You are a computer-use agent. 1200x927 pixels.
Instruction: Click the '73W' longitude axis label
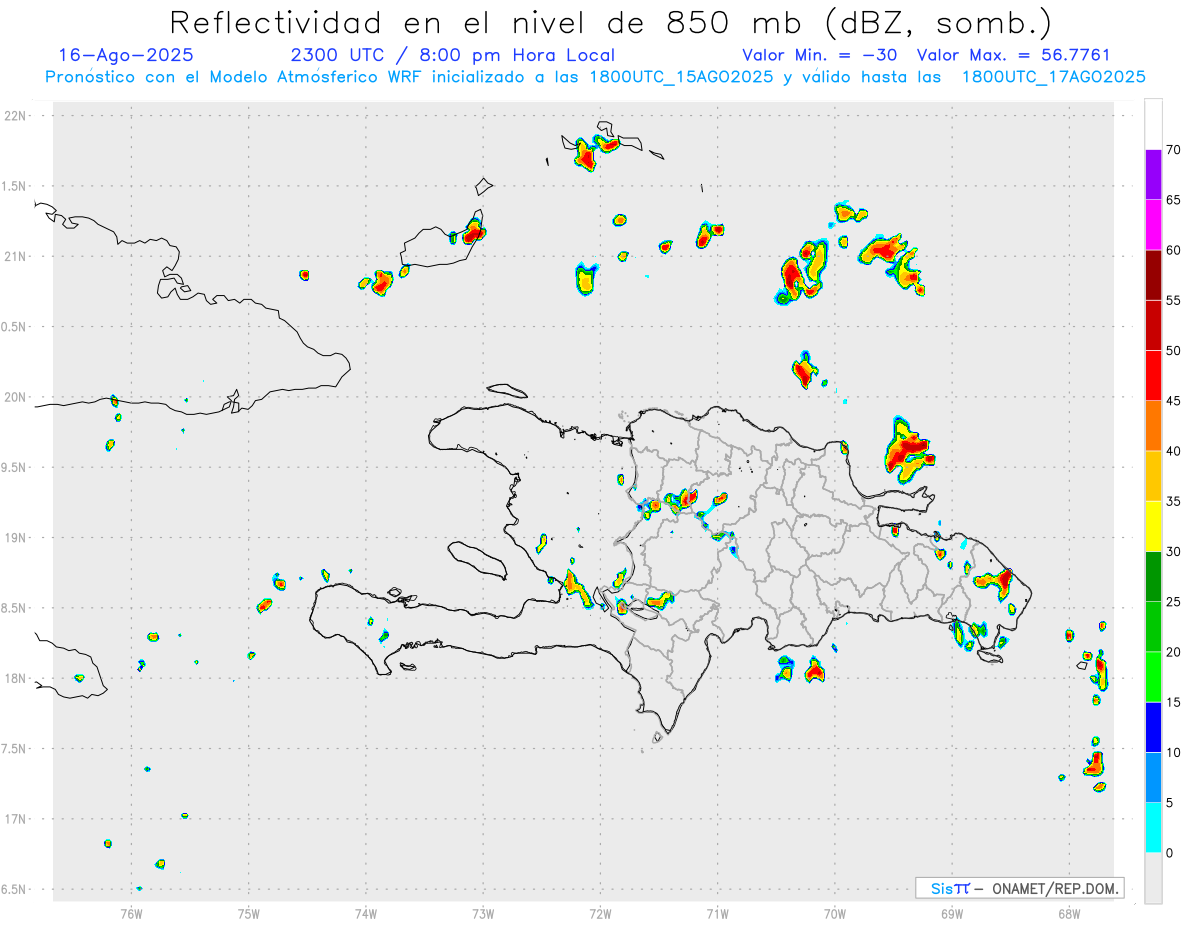[483, 913]
